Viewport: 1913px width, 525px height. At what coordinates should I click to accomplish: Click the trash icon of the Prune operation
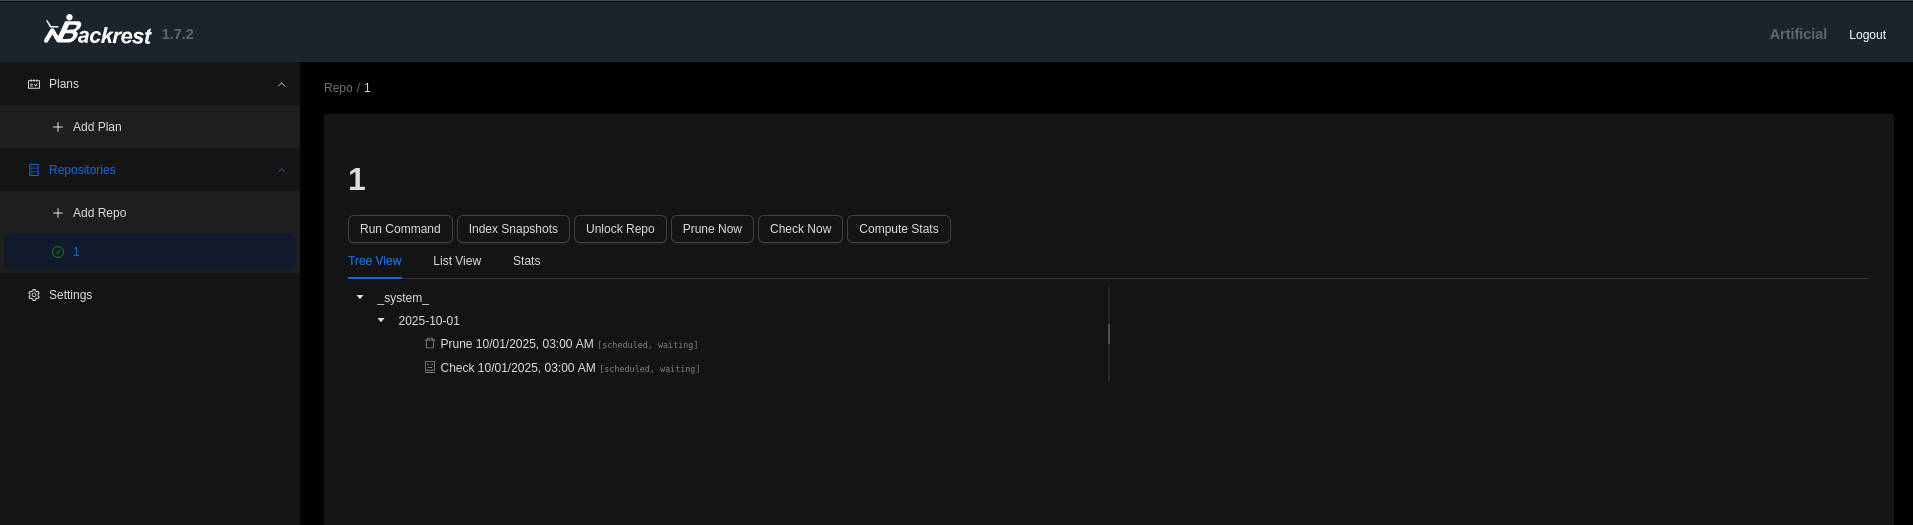pos(430,343)
